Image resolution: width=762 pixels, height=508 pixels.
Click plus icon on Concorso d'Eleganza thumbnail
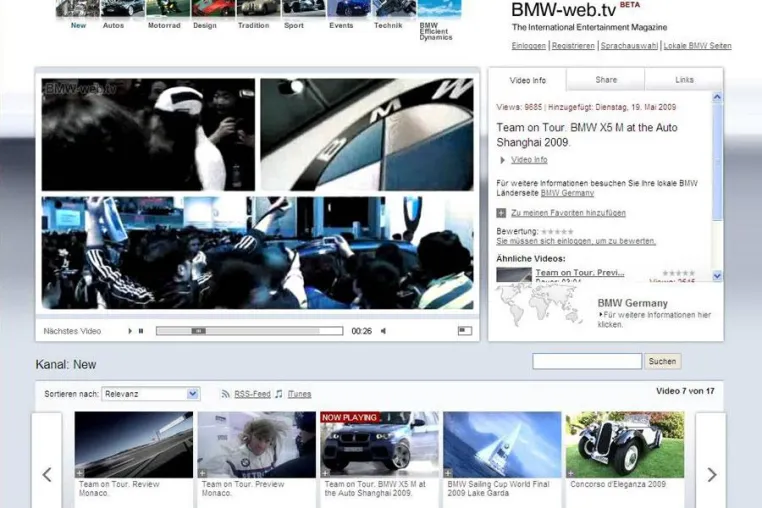[571, 473]
